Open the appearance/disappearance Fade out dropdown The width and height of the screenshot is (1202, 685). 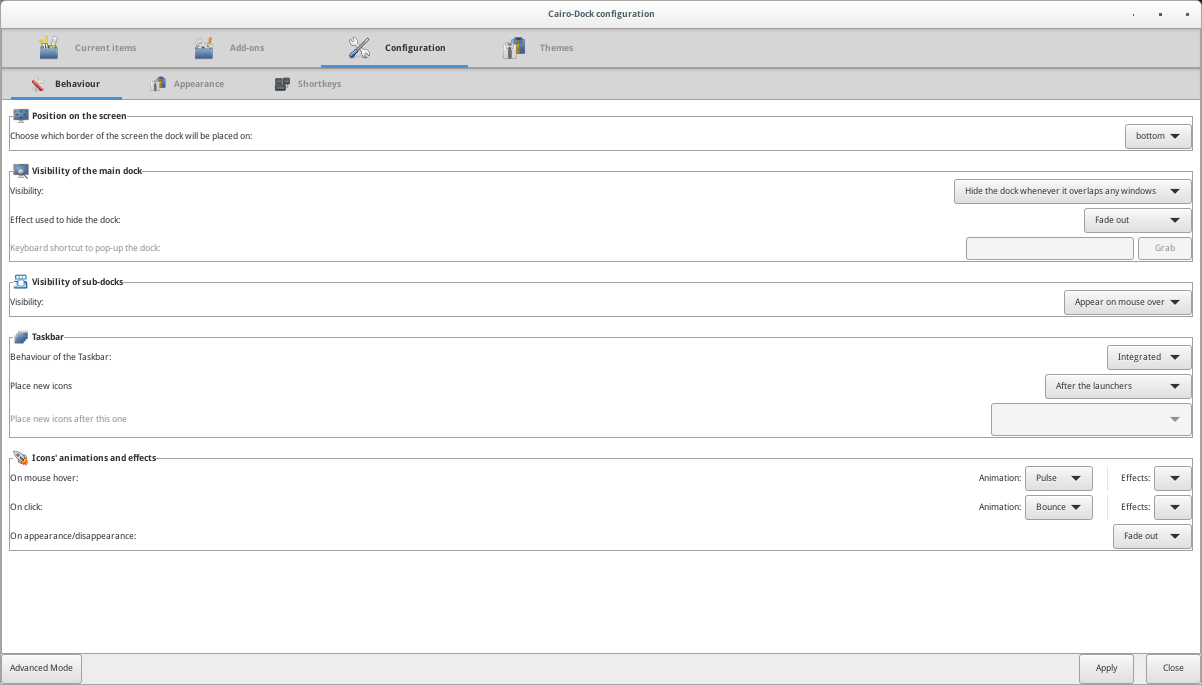click(1152, 537)
